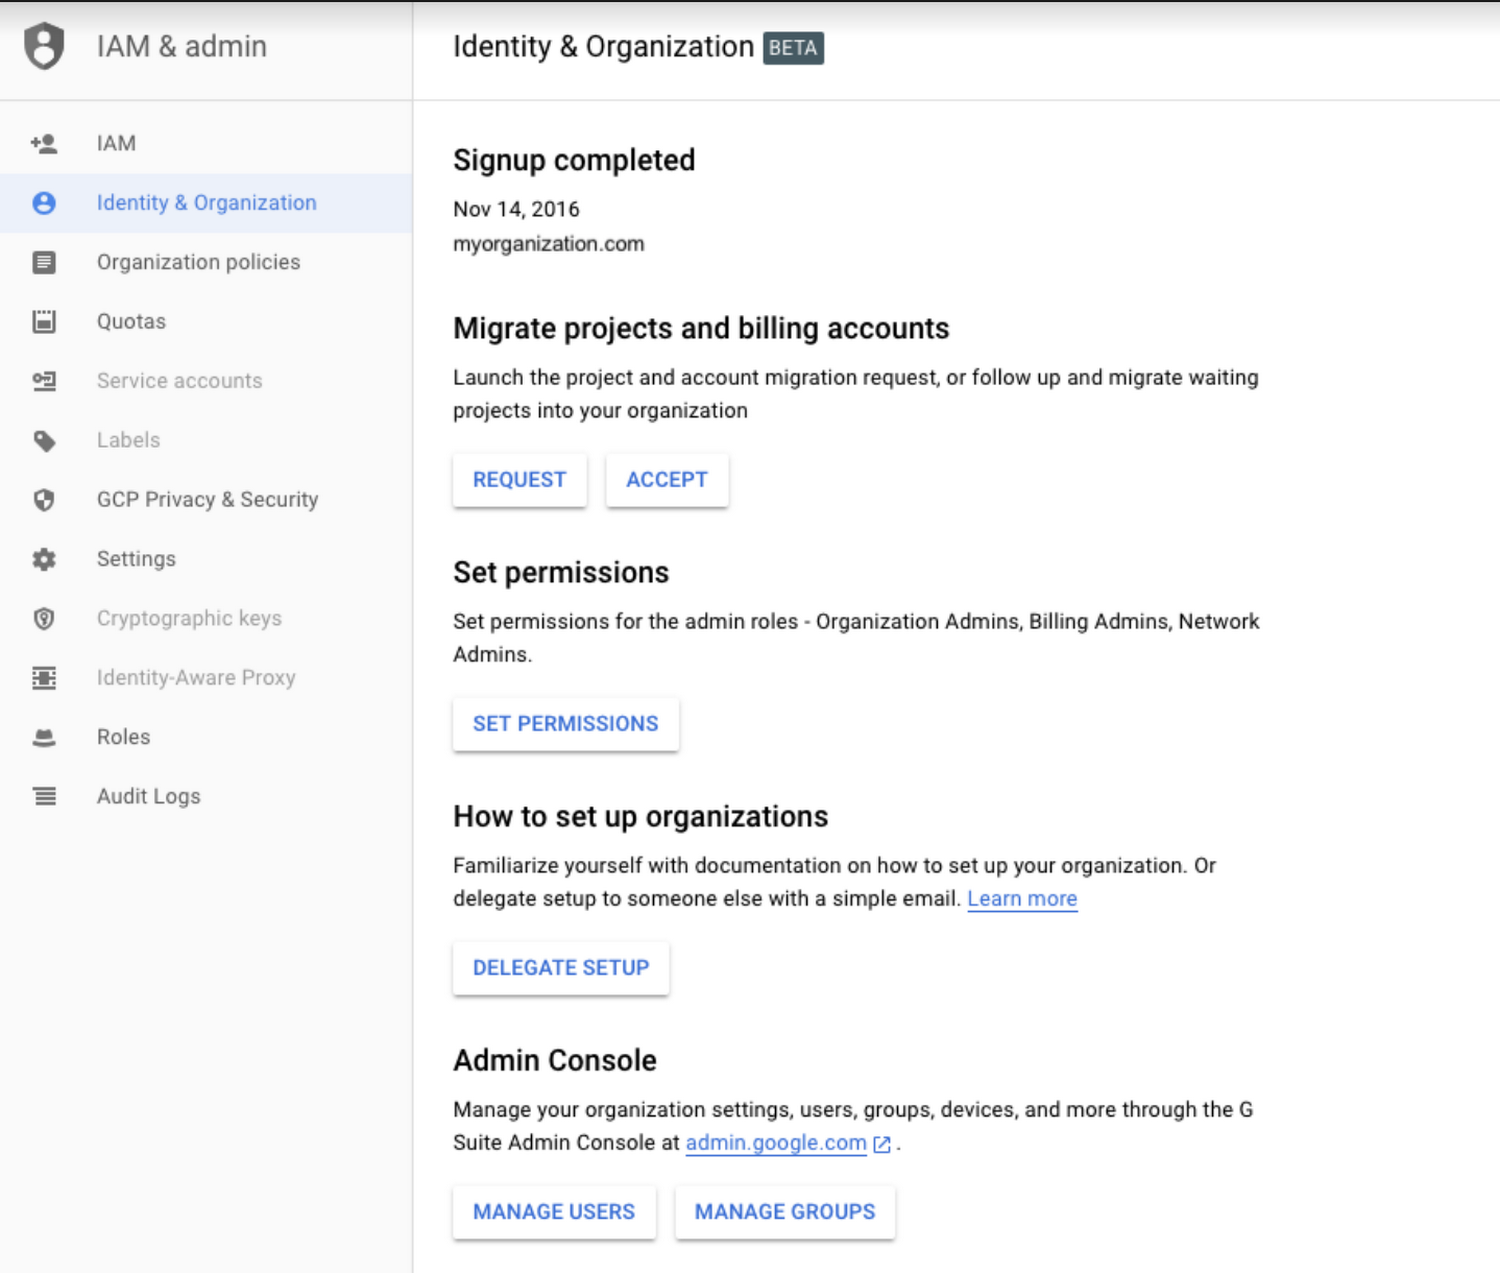The image size is (1500, 1273).
Task: Open the IAM menu item
Action: tap(206, 144)
